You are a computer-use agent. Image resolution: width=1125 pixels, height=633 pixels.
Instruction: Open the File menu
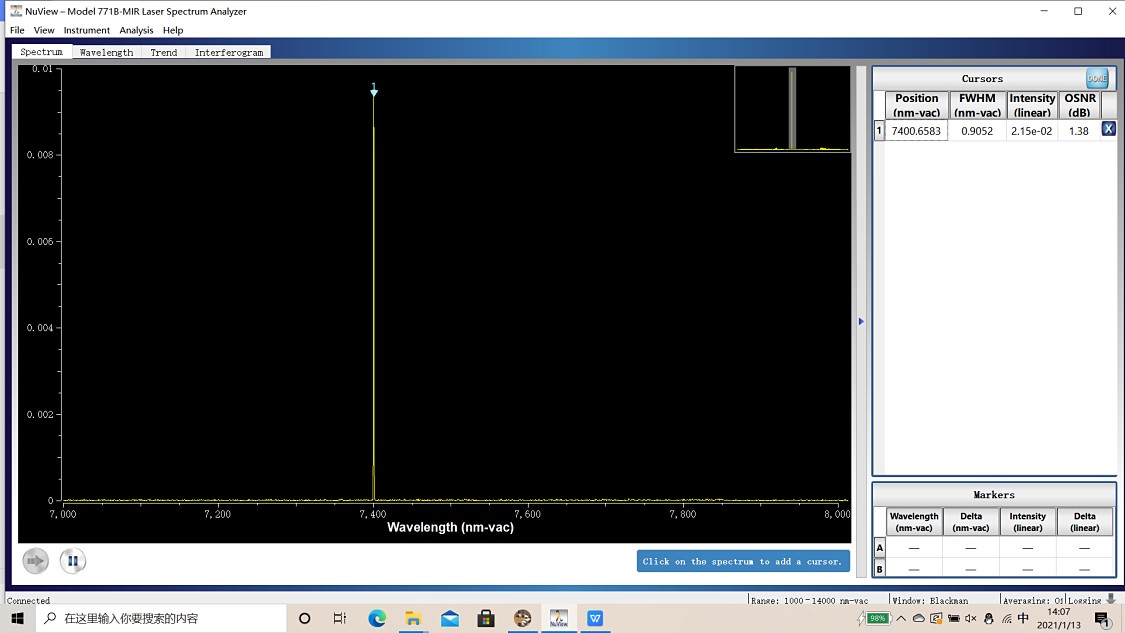(17, 30)
